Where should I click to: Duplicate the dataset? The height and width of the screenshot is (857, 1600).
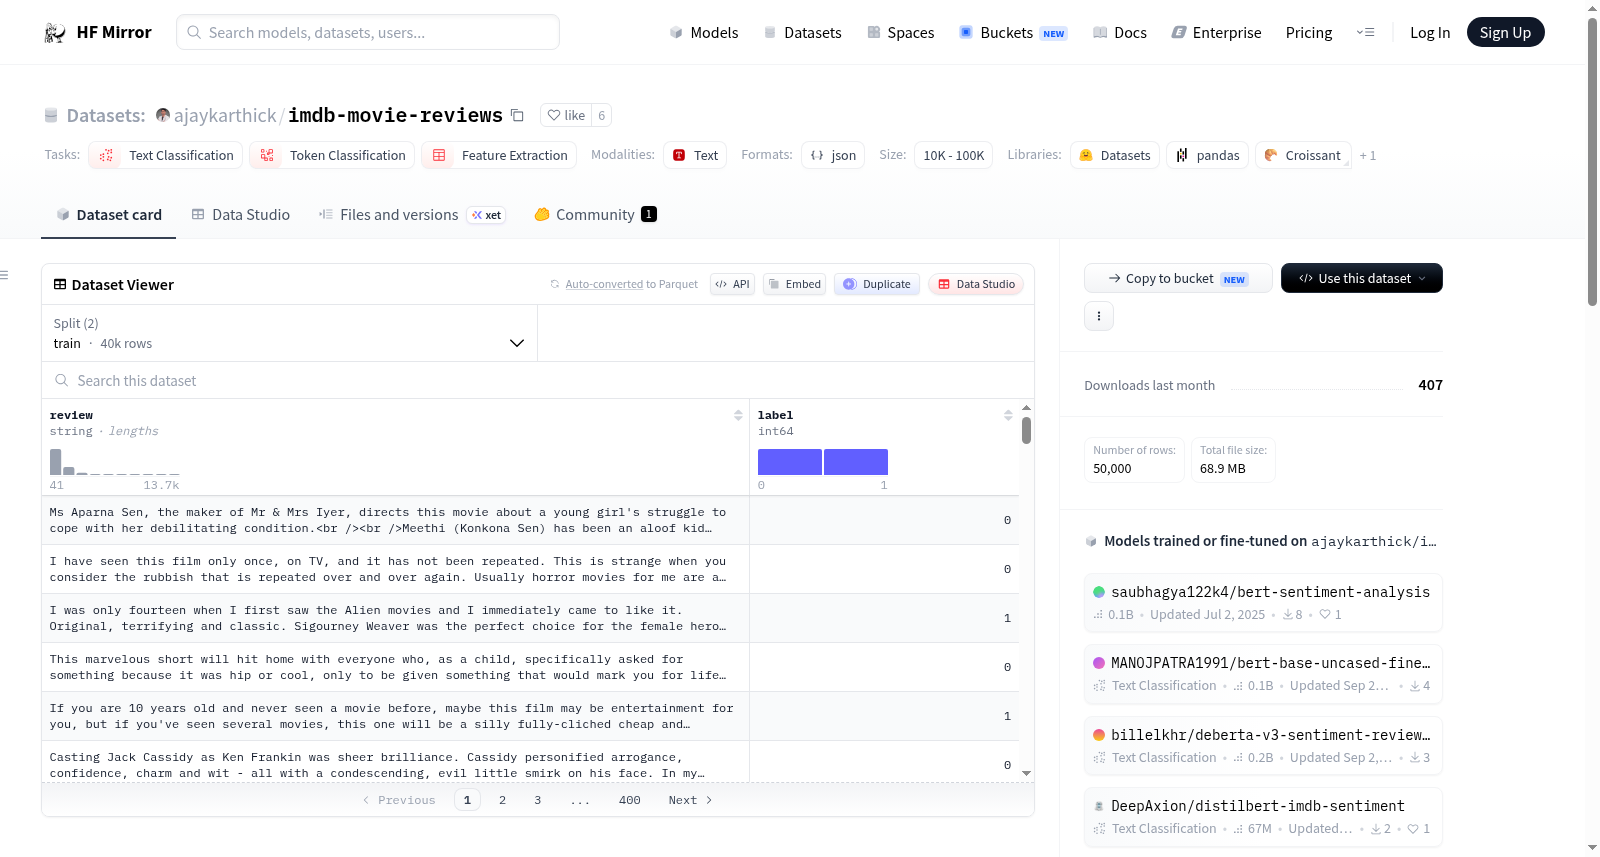tap(877, 284)
